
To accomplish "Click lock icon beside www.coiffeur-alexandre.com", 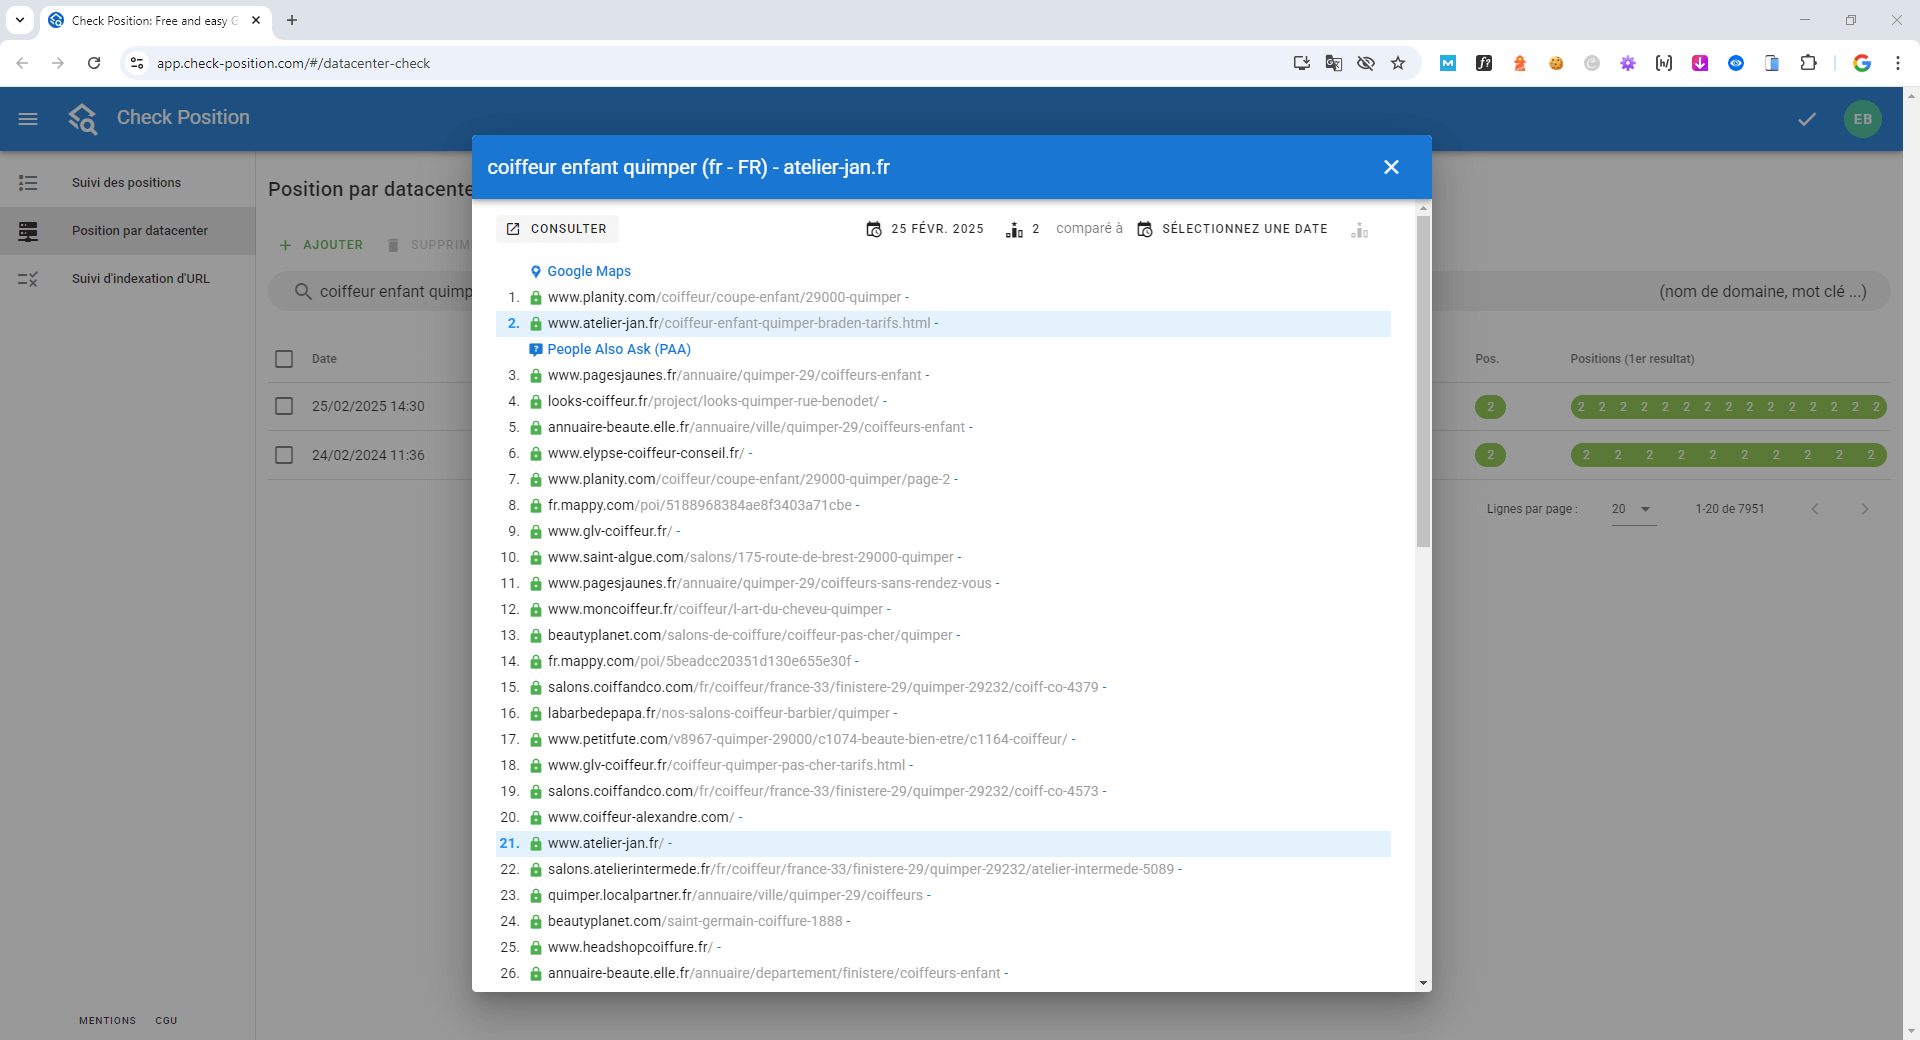I will pos(536,818).
